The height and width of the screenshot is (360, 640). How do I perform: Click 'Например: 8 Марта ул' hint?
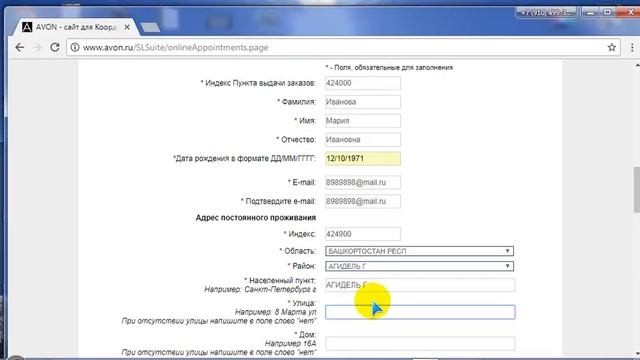(x=276, y=312)
